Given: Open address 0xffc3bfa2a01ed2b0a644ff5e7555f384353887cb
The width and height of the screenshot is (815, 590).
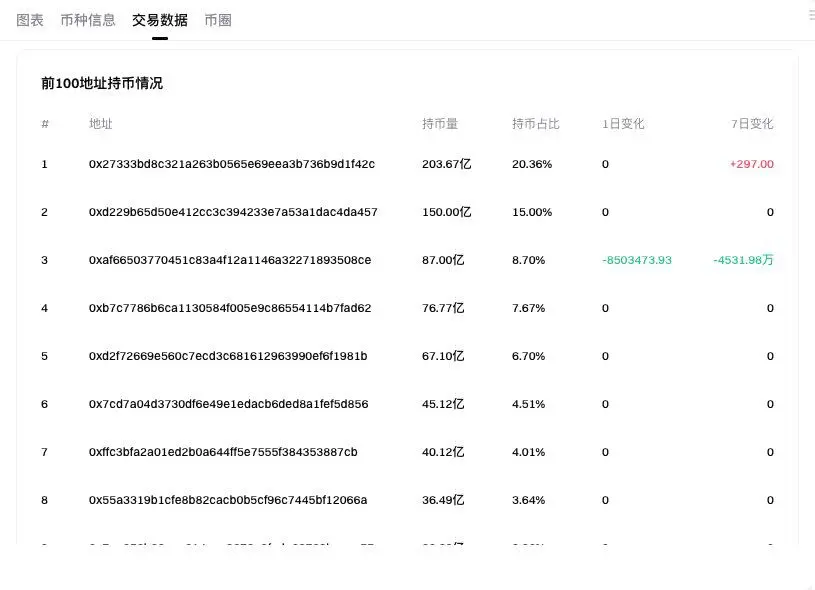Looking at the screenshot, I should point(223,452).
